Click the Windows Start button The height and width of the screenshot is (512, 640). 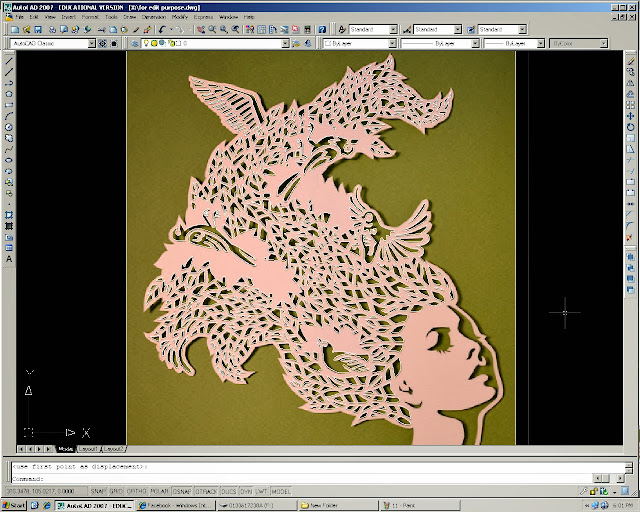(14, 505)
